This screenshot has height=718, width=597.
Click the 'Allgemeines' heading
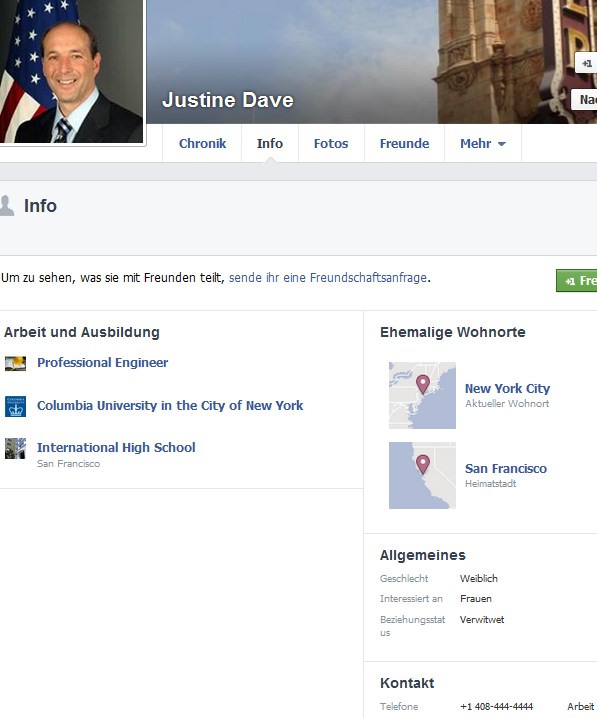point(423,555)
